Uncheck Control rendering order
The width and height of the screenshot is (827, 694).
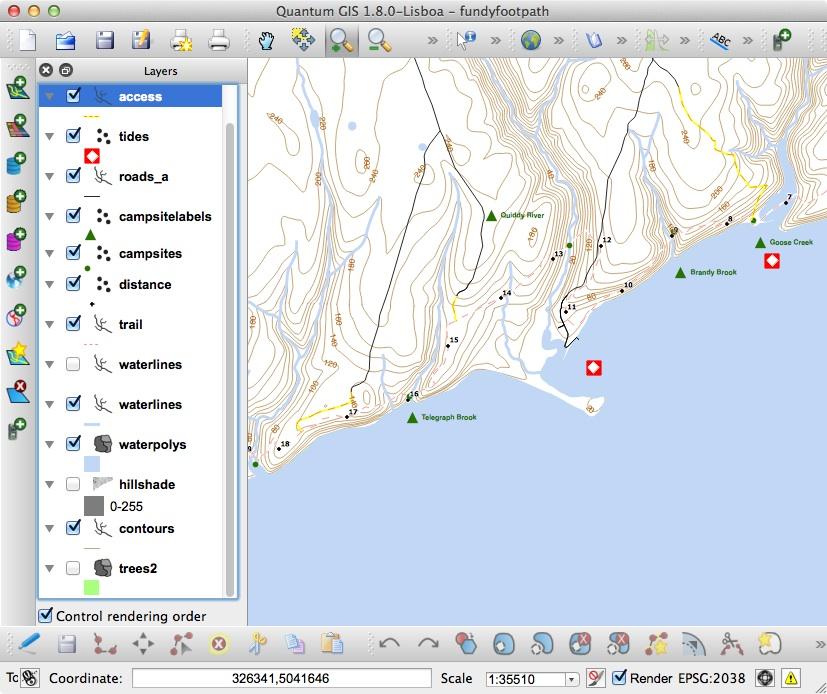[46, 616]
